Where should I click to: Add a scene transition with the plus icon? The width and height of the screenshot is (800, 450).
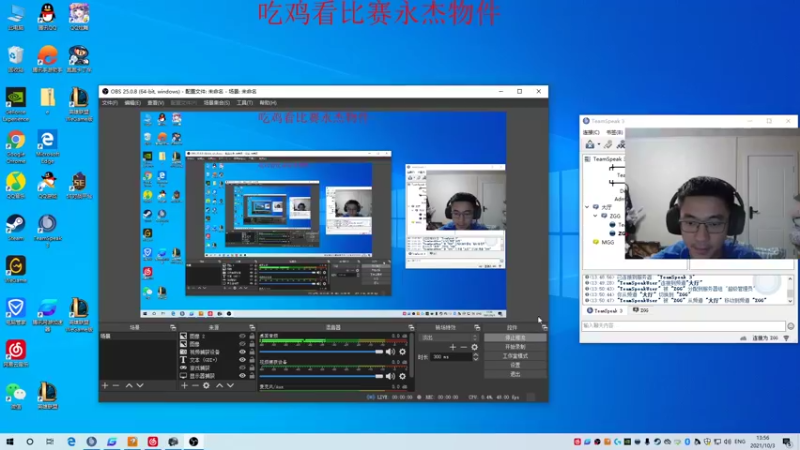click(453, 347)
